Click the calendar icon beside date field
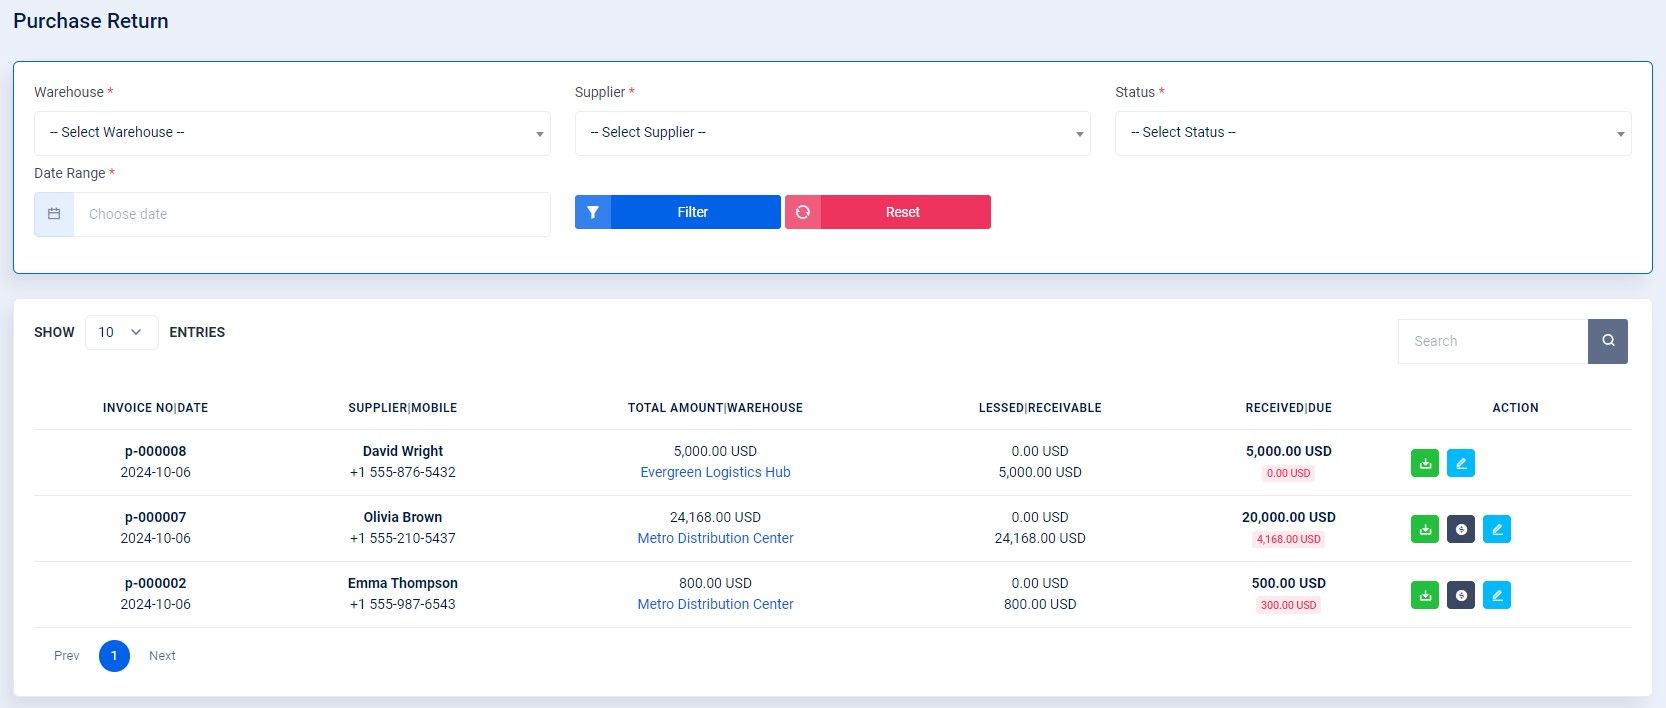 tap(54, 214)
